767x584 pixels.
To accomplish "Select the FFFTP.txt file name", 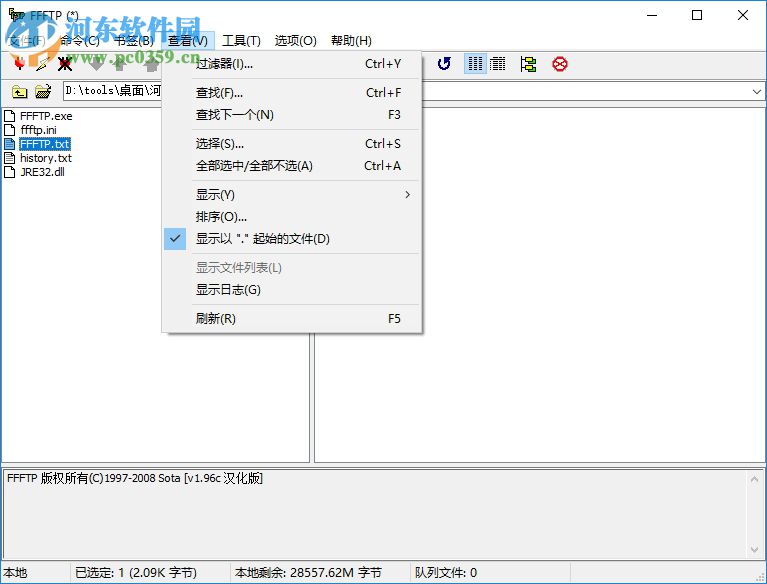I will (45, 144).
